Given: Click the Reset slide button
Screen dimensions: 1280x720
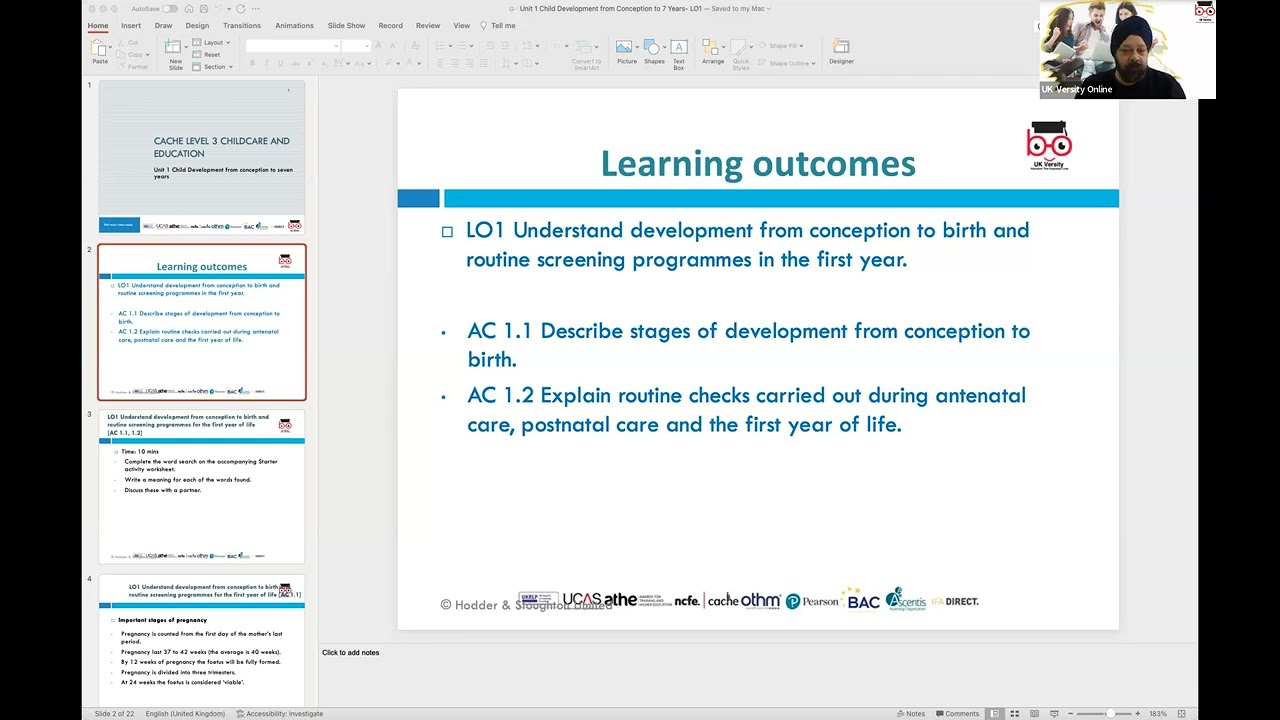Looking at the screenshot, I should point(207,55).
